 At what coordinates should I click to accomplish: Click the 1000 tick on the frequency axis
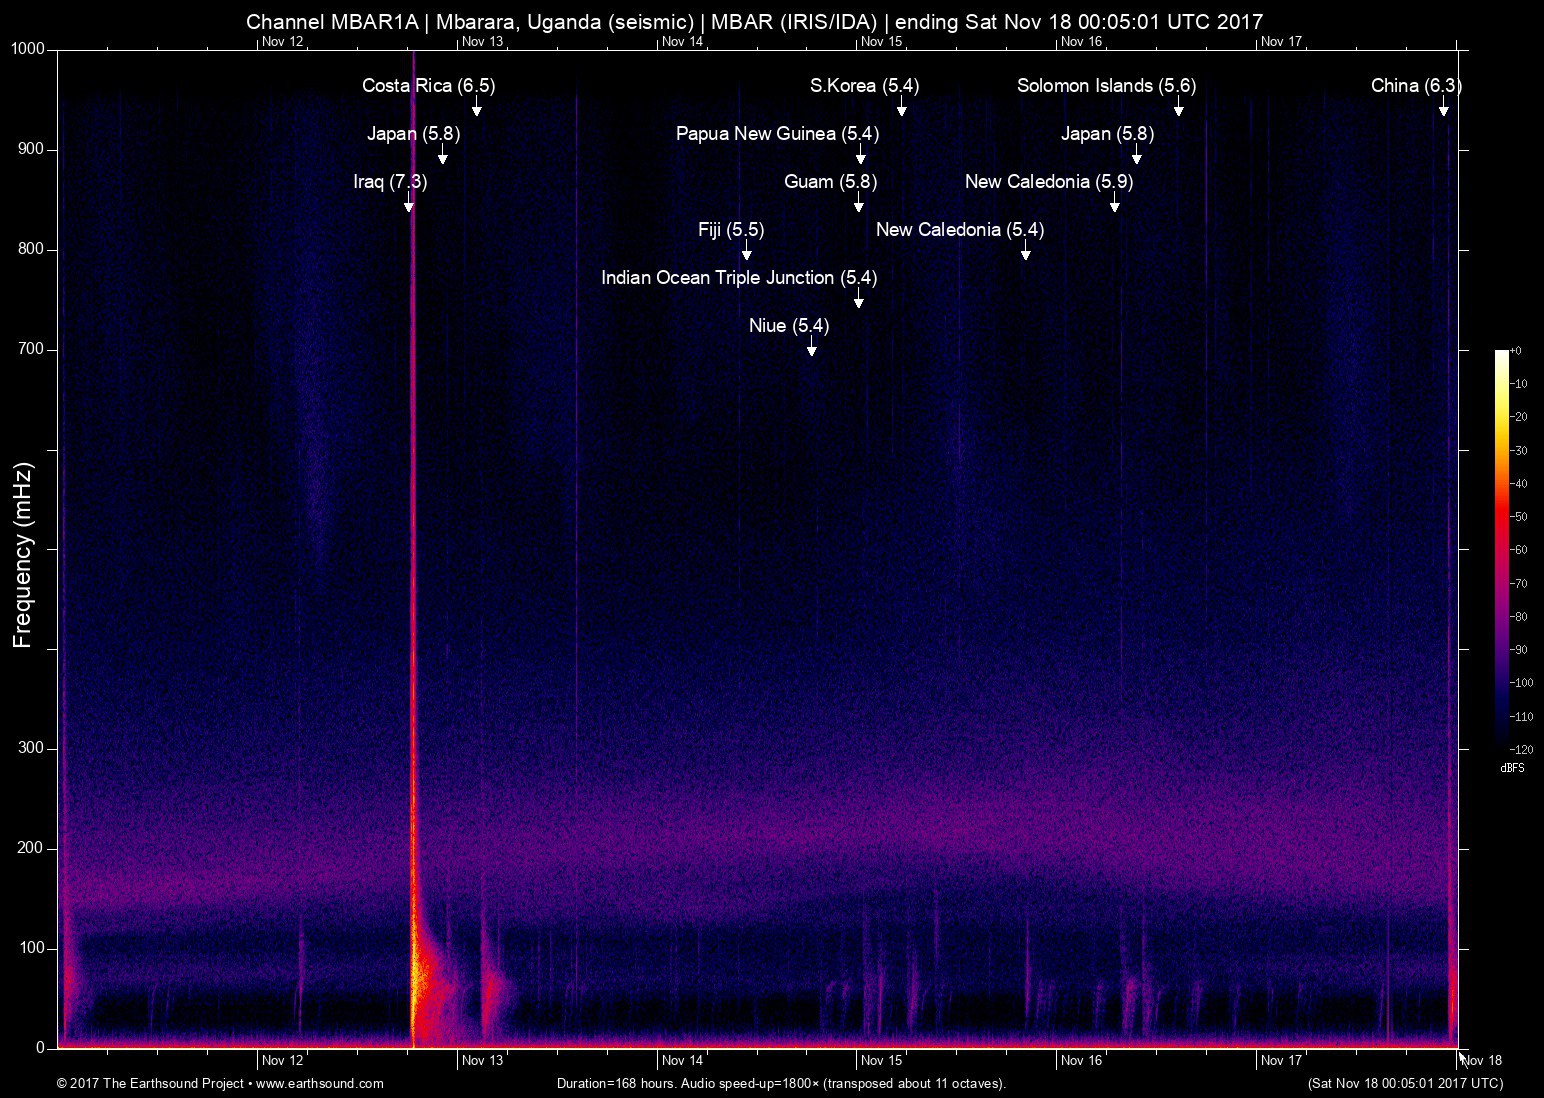29,49
